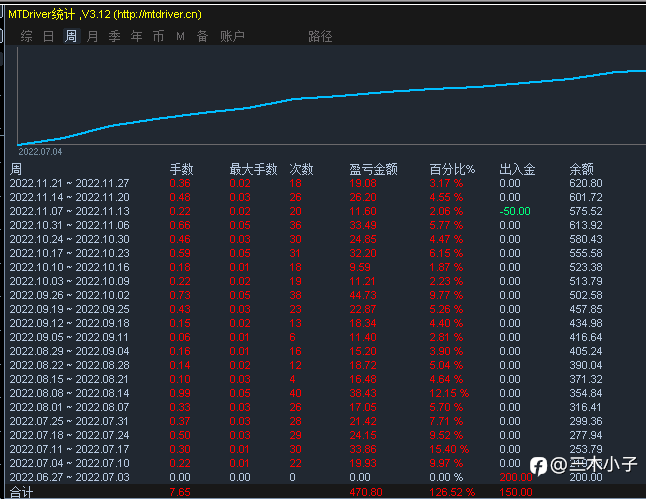Click the 9.77 % percentage value
Viewport: 646px width, 499px height.
pyautogui.click(x=446, y=295)
